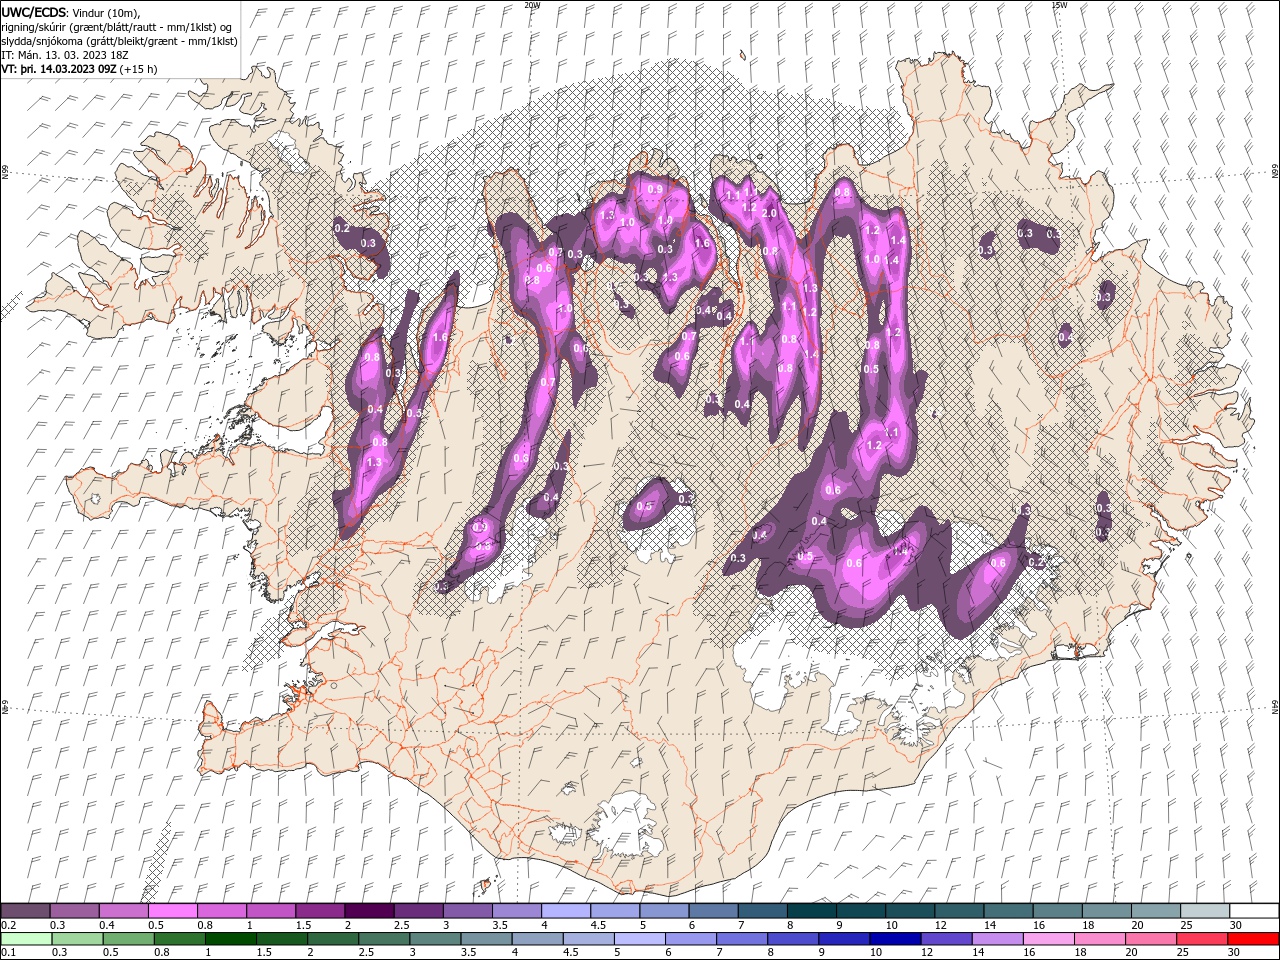Select the 'VT: þri. 14.03.2023 09Z' valid time line
The width and height of the screenshot is (1280, 960).
tap(59, 69)
